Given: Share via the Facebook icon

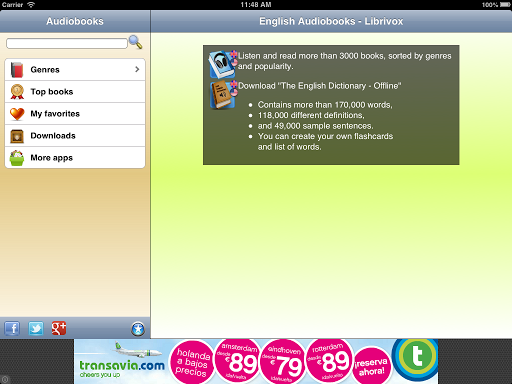Looking at the screenshot, I should pyautogui.click(x=12, y=329).
